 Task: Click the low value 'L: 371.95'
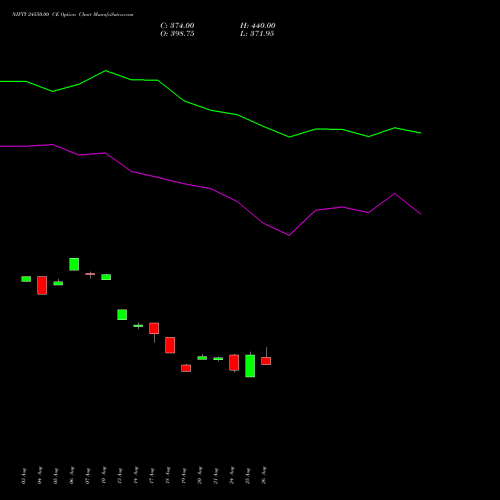(257, 34)
